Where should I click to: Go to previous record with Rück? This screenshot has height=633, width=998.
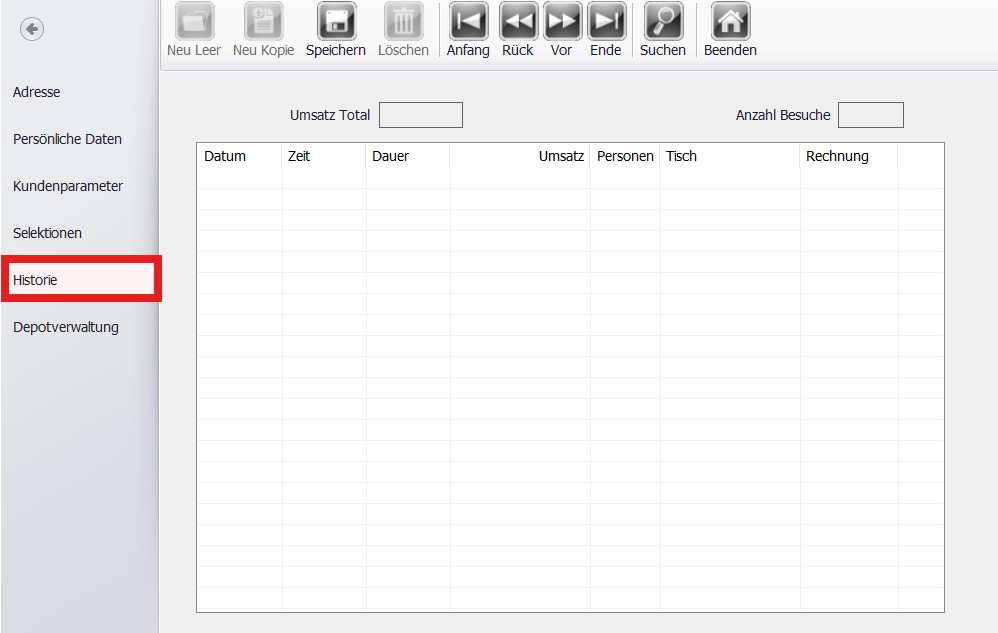518,21
